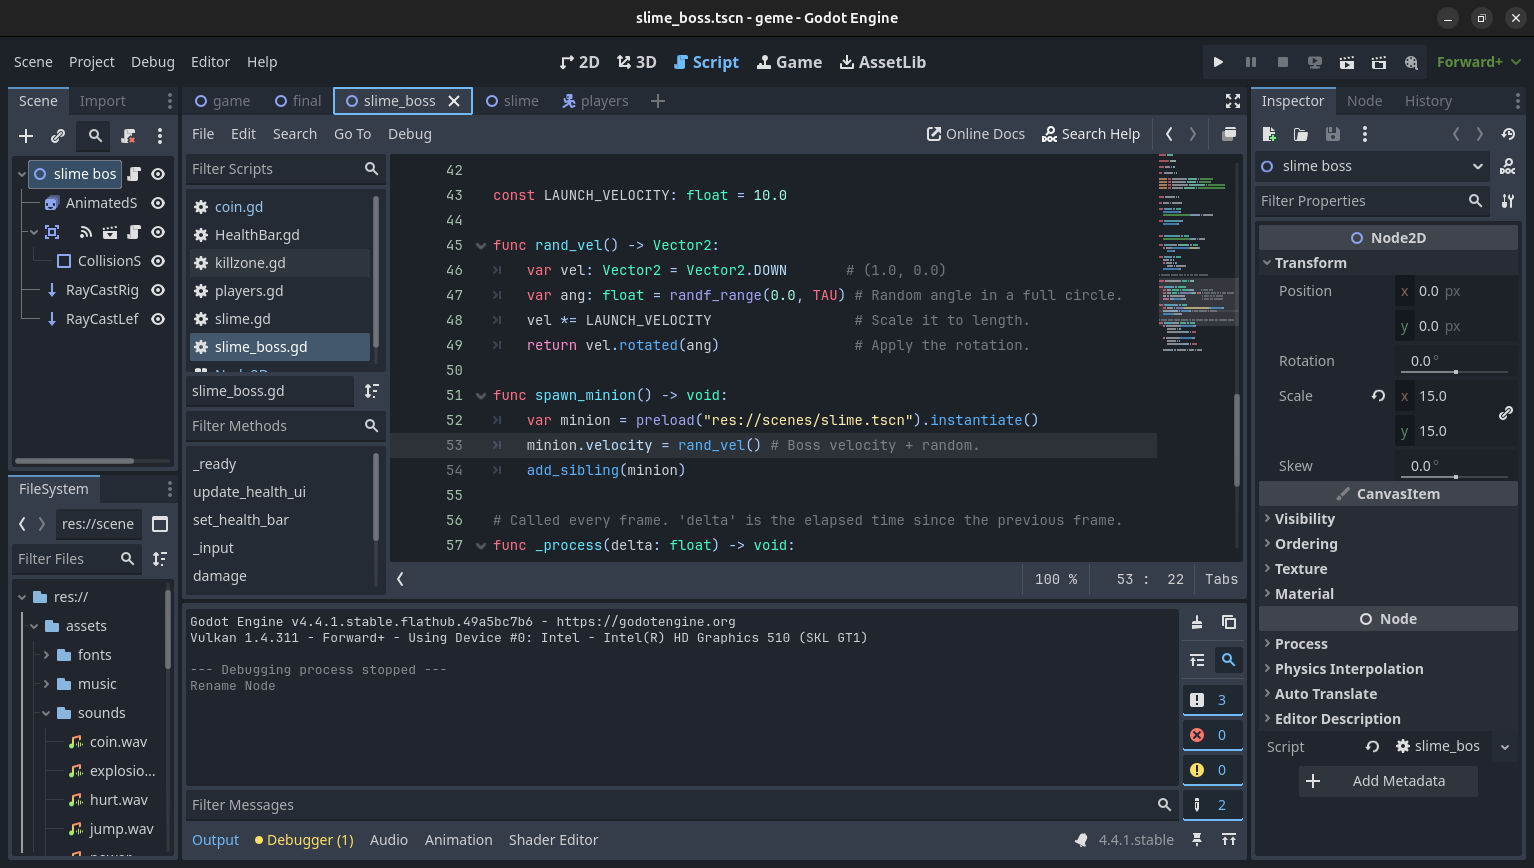Open the AssetLib workspace
Image resolution: width=1534 pixels, height=868 pixels.
(883, 62)
